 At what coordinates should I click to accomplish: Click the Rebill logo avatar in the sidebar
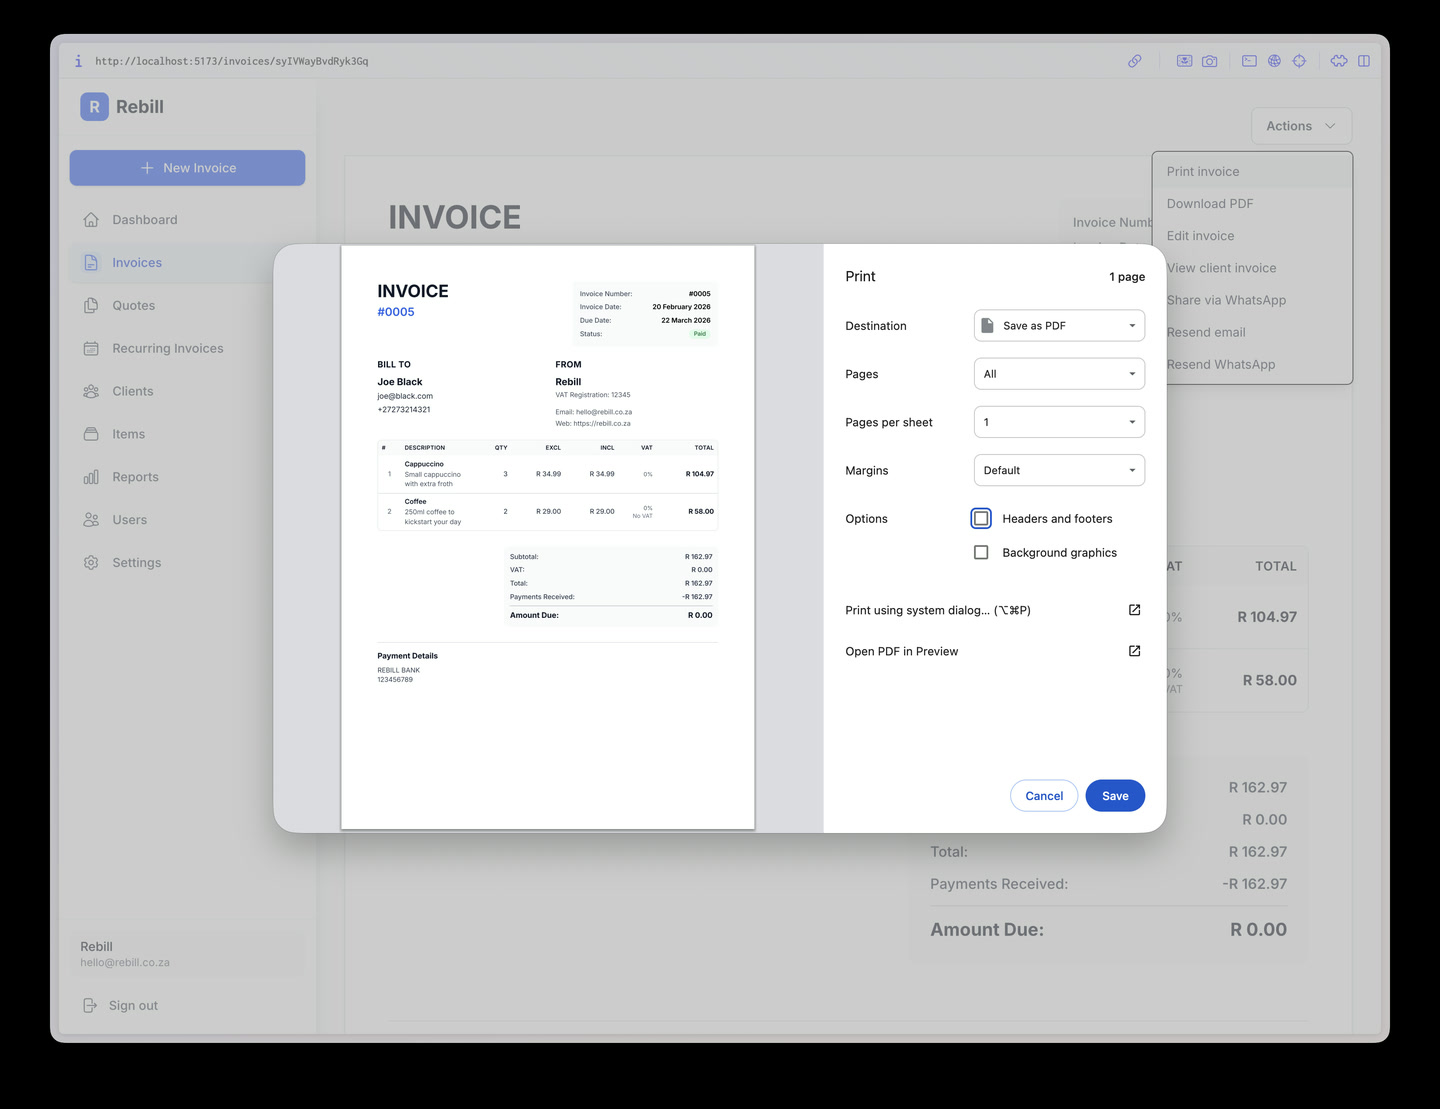pyautogui.click(x=93, y=106)
